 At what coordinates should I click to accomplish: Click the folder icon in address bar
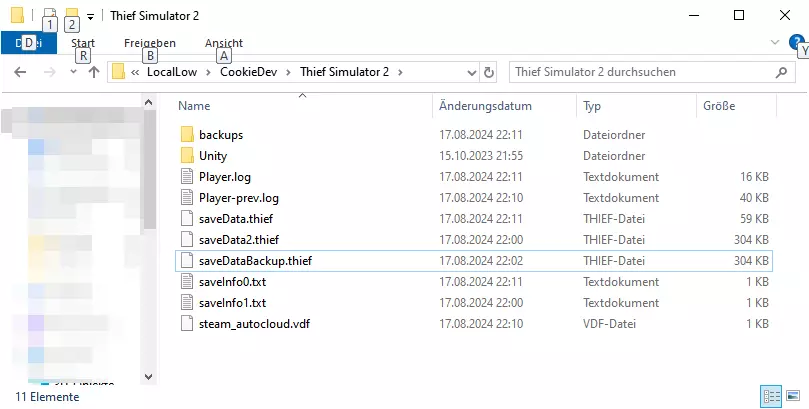click(119, 72)
